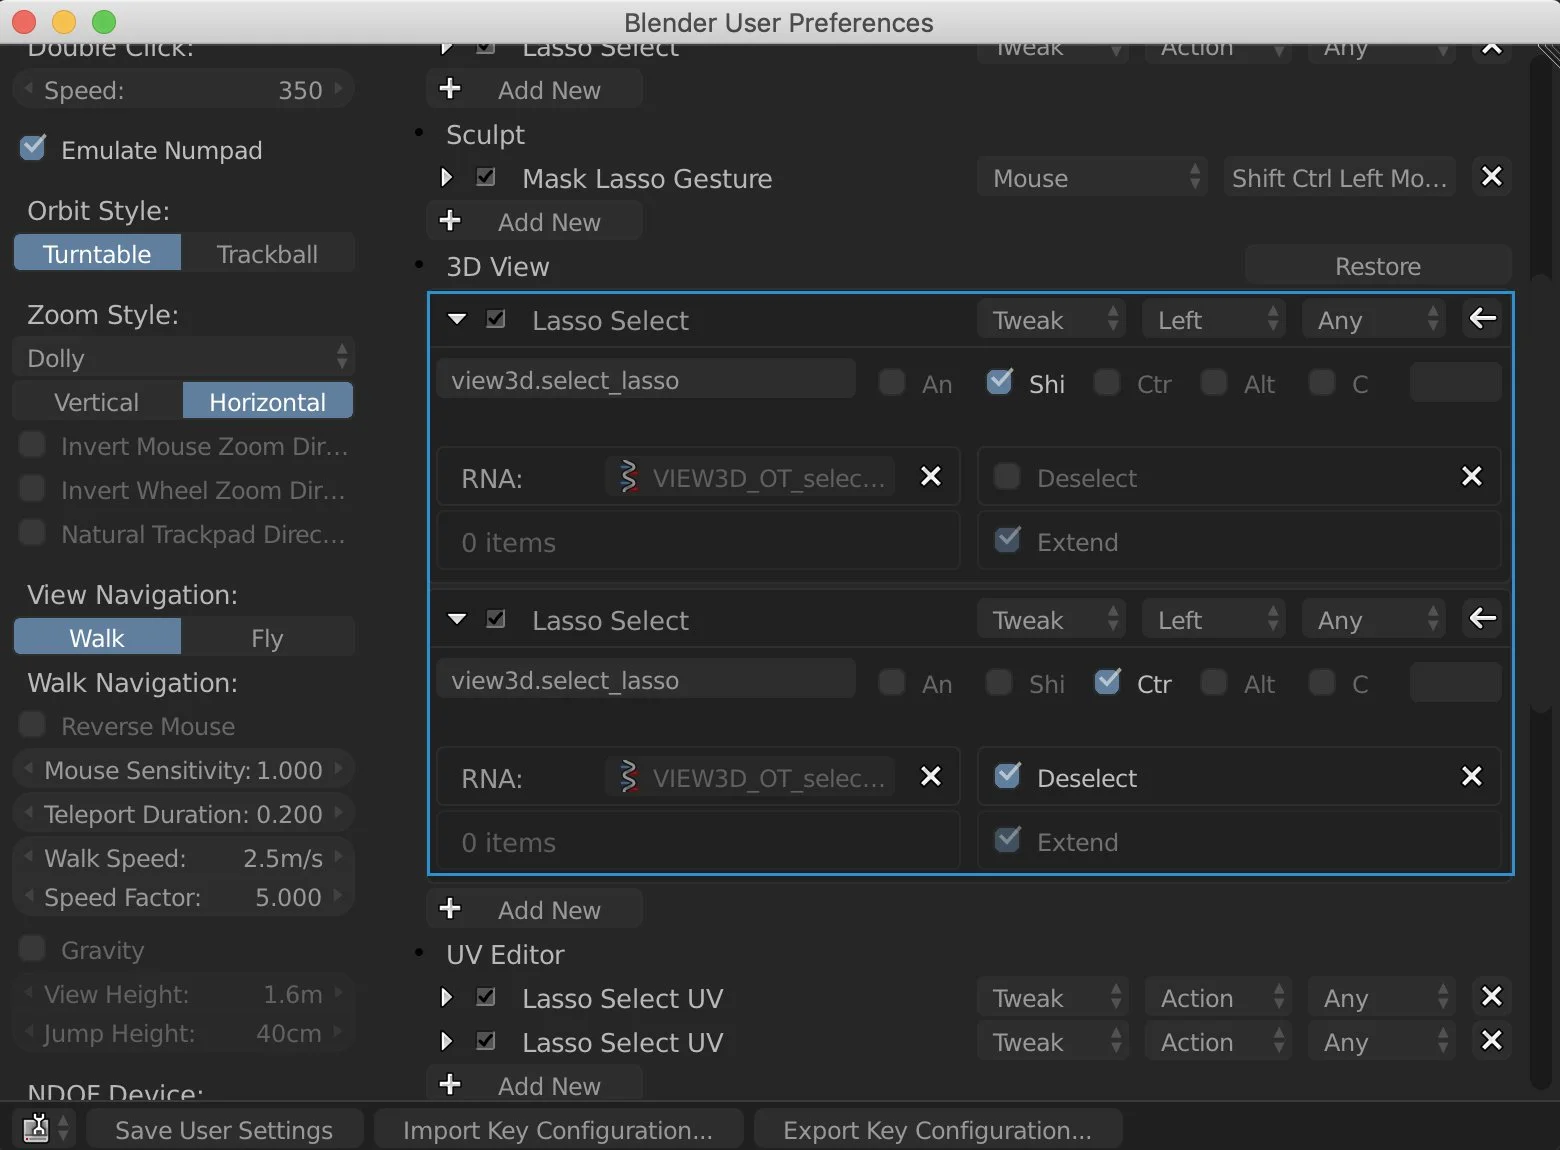Enable Invert Mouse Zoom Direction

click(33, 445)
